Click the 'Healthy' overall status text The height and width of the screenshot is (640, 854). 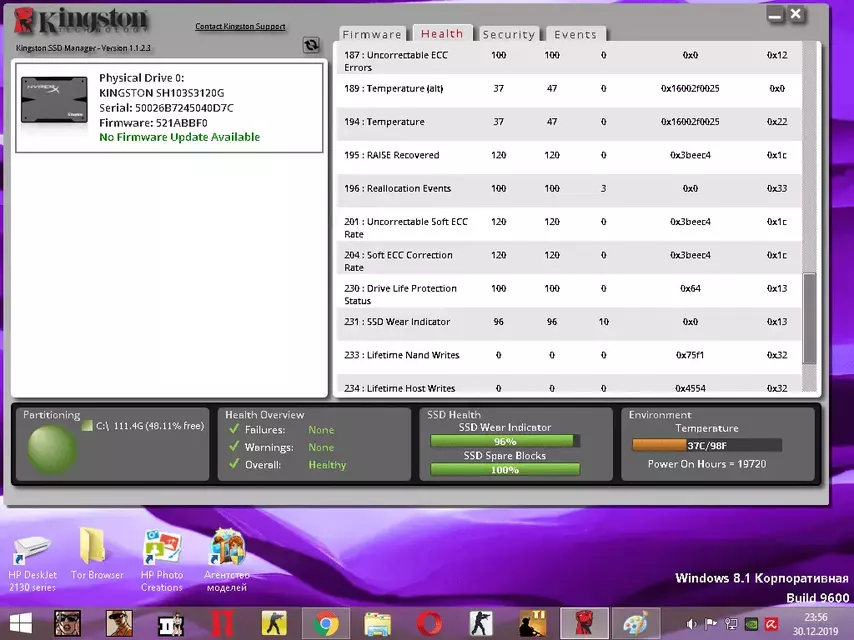coord(327,465)
